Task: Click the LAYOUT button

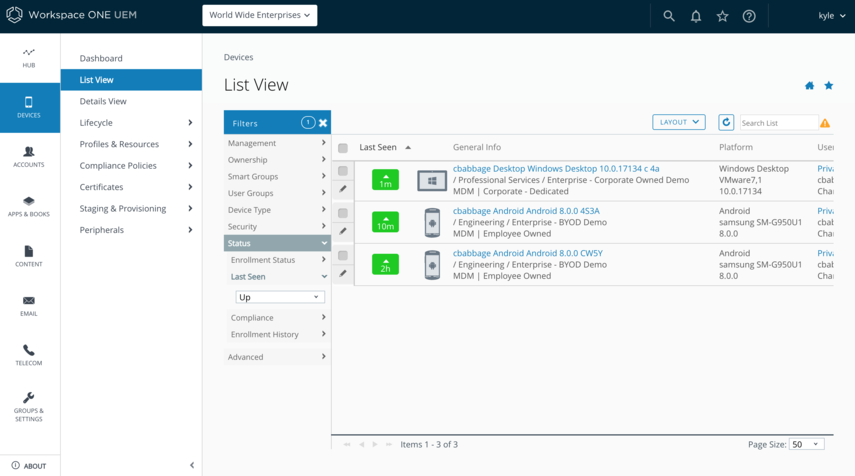Action: pyautogui.click(x=678, y=122)
